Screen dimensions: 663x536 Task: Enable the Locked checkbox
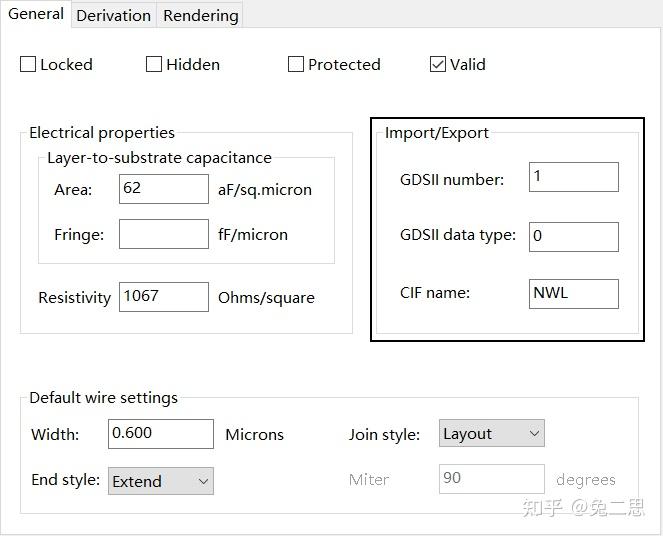pos(28,64)
